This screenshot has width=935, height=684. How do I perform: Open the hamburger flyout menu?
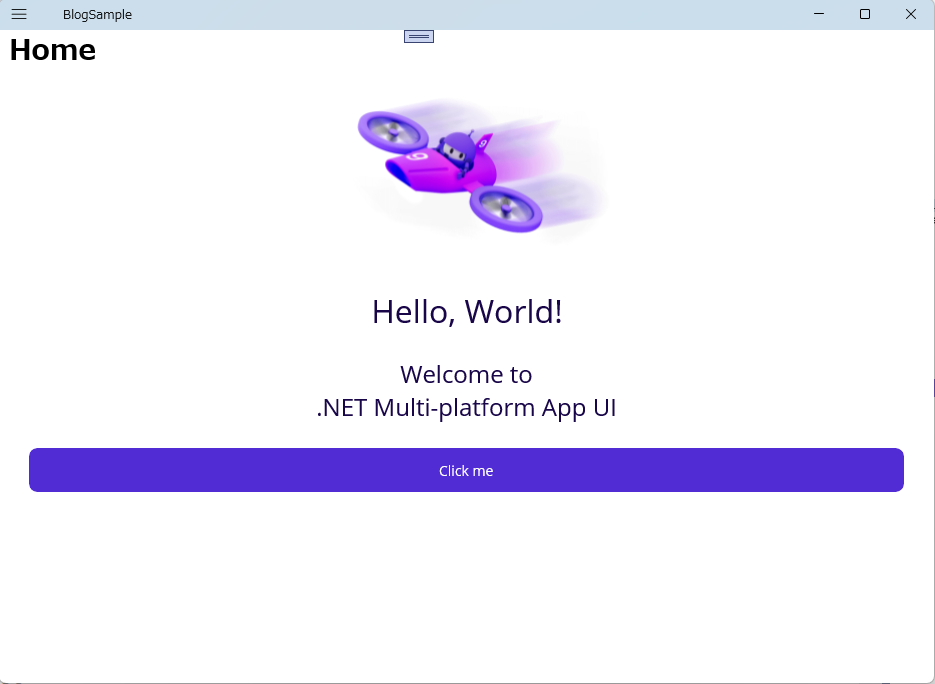pos(19,14)
